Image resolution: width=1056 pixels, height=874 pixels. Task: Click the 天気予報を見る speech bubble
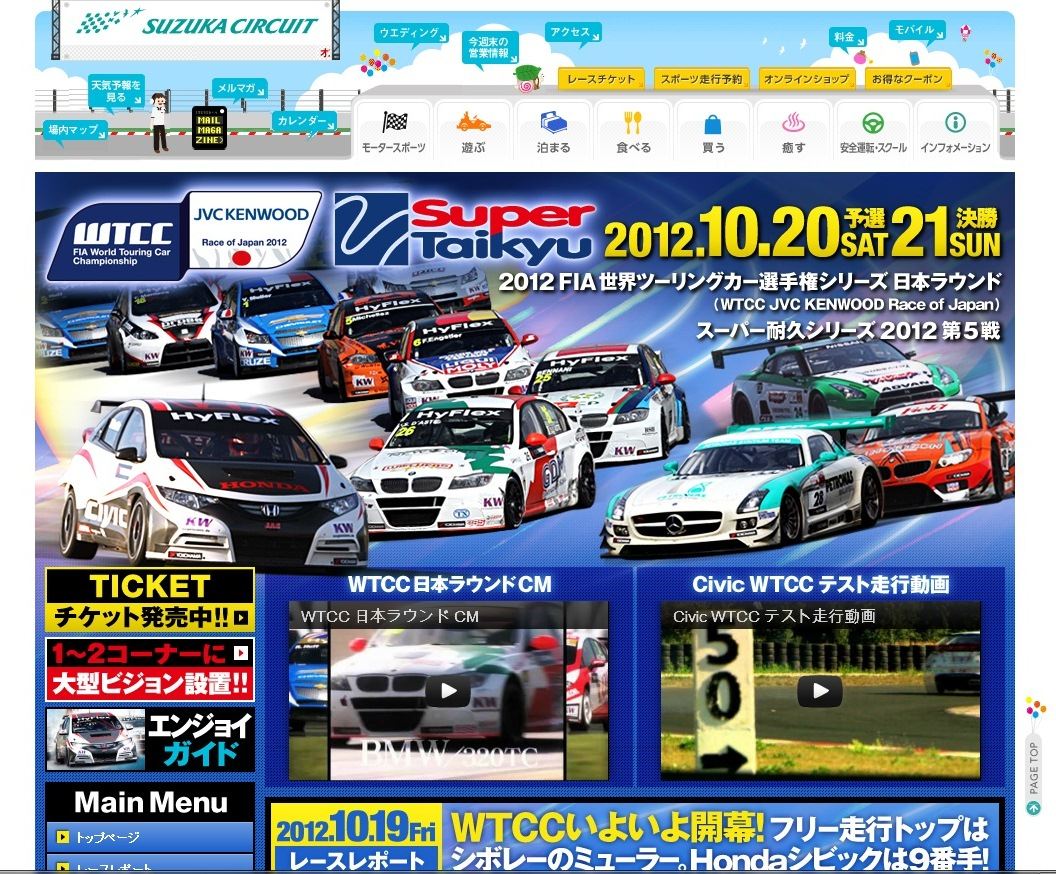click(117, 92)
